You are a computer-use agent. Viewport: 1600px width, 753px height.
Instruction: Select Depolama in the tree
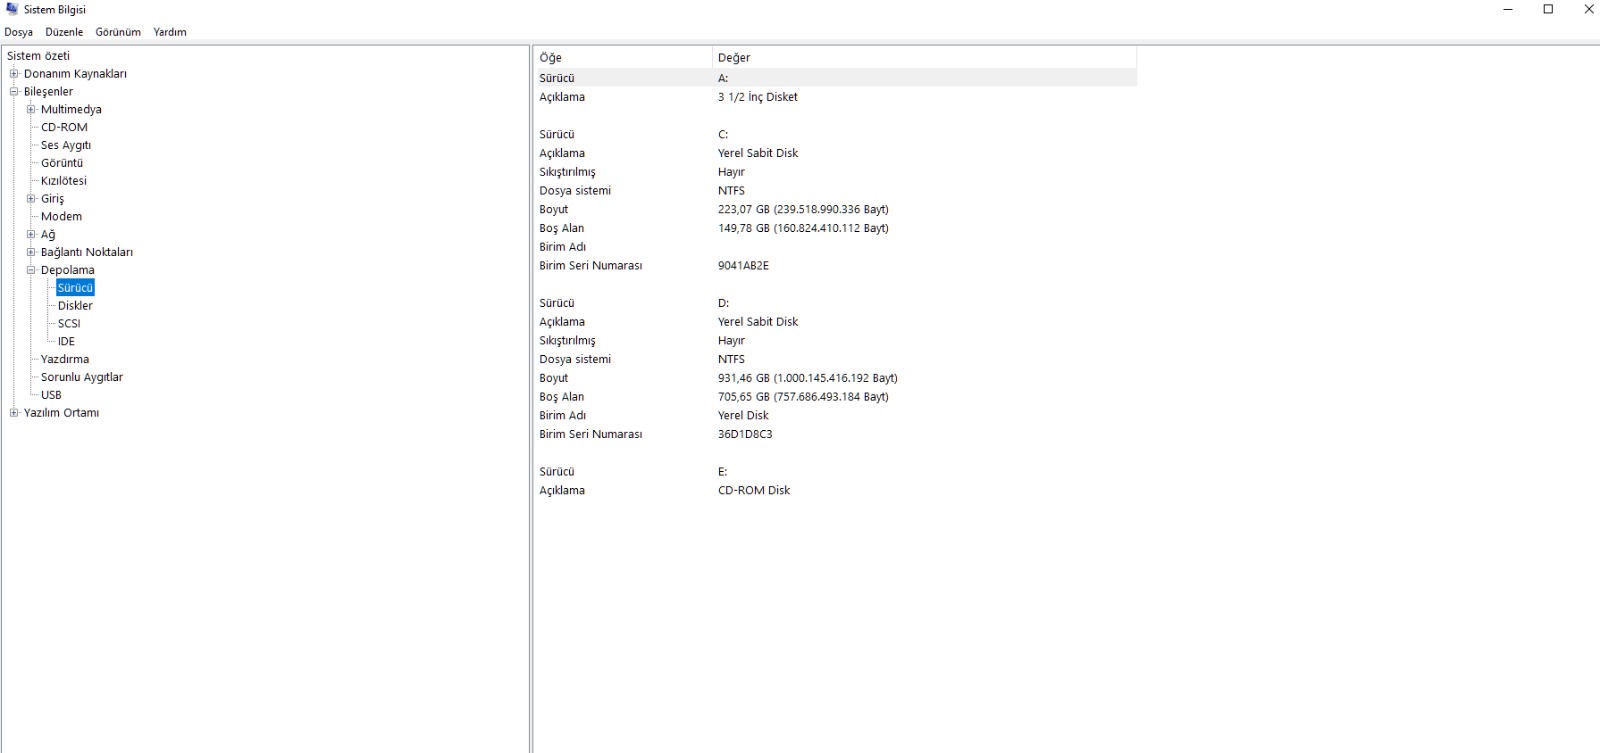[68, 270]
